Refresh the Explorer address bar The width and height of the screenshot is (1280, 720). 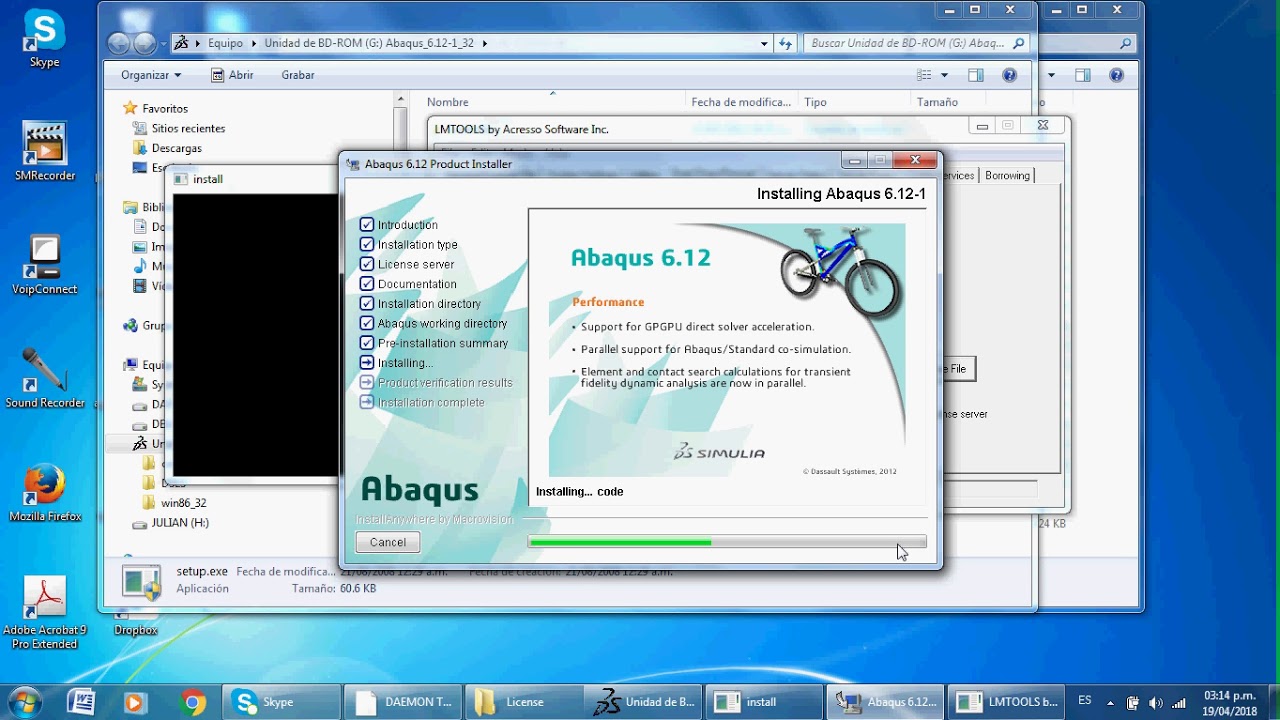pyautogui.click(x=786, y=43)
